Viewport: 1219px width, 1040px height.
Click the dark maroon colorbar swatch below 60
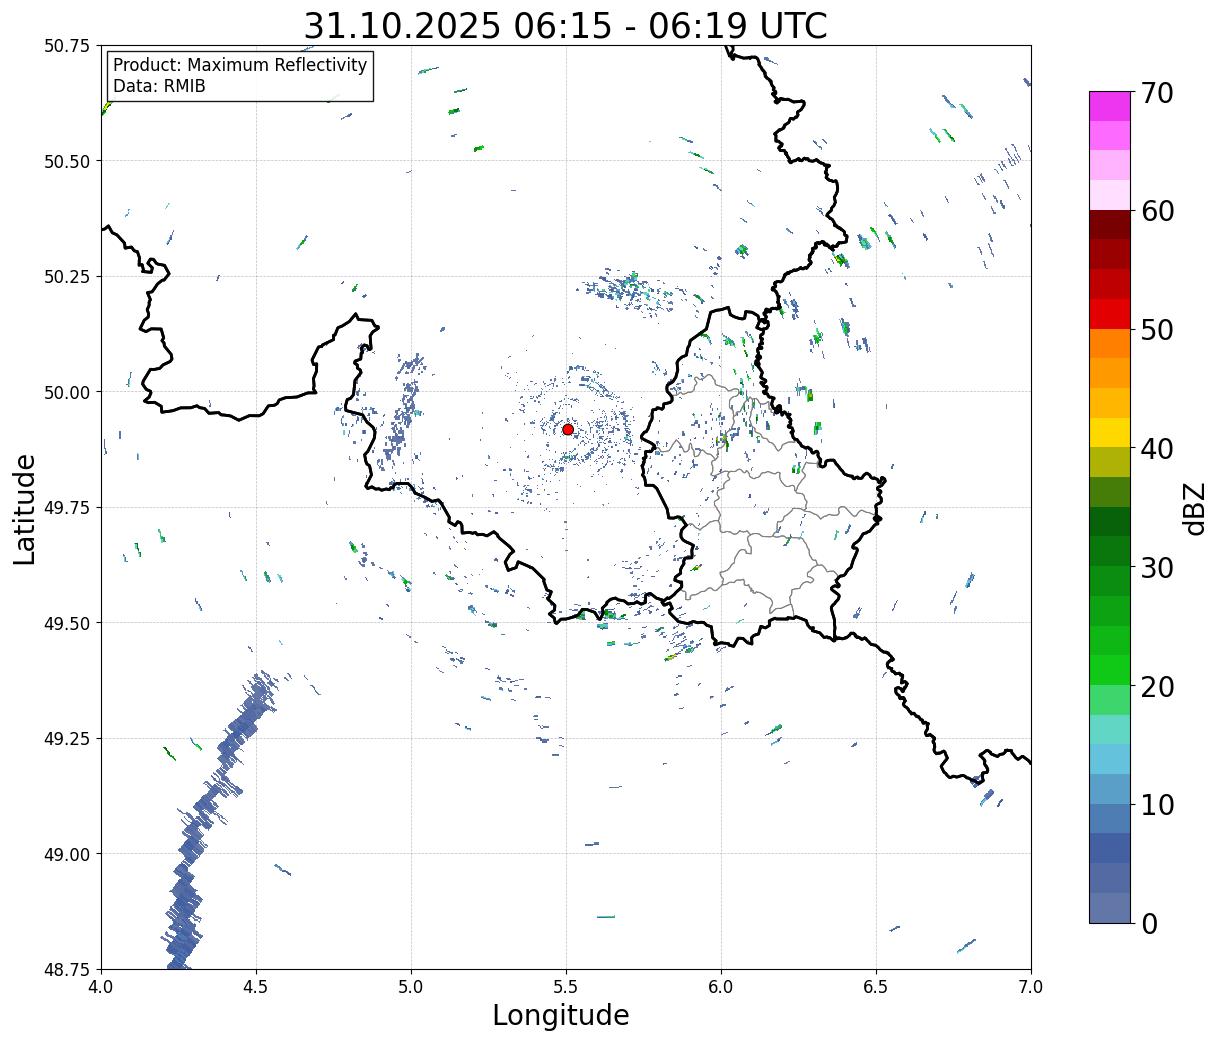[x=1110, y=225]
